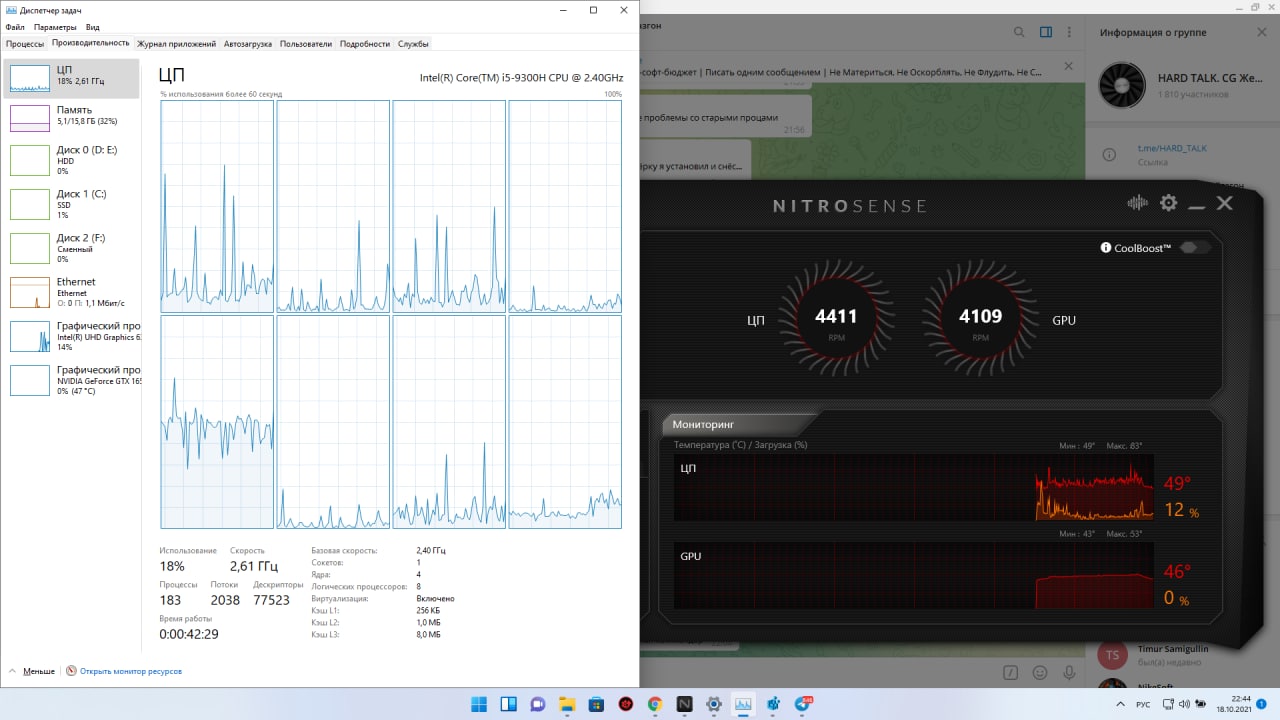Select the Intel UHD Graphics GPU item
Screen dimensions: 1280x720
pos(72,336)
